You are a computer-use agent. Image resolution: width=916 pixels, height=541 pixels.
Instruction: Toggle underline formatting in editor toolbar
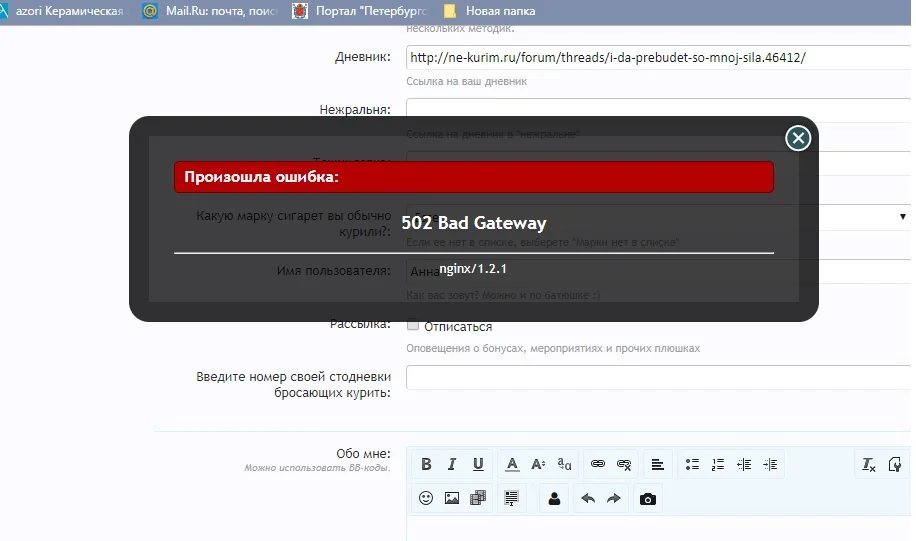click(478, 464)
